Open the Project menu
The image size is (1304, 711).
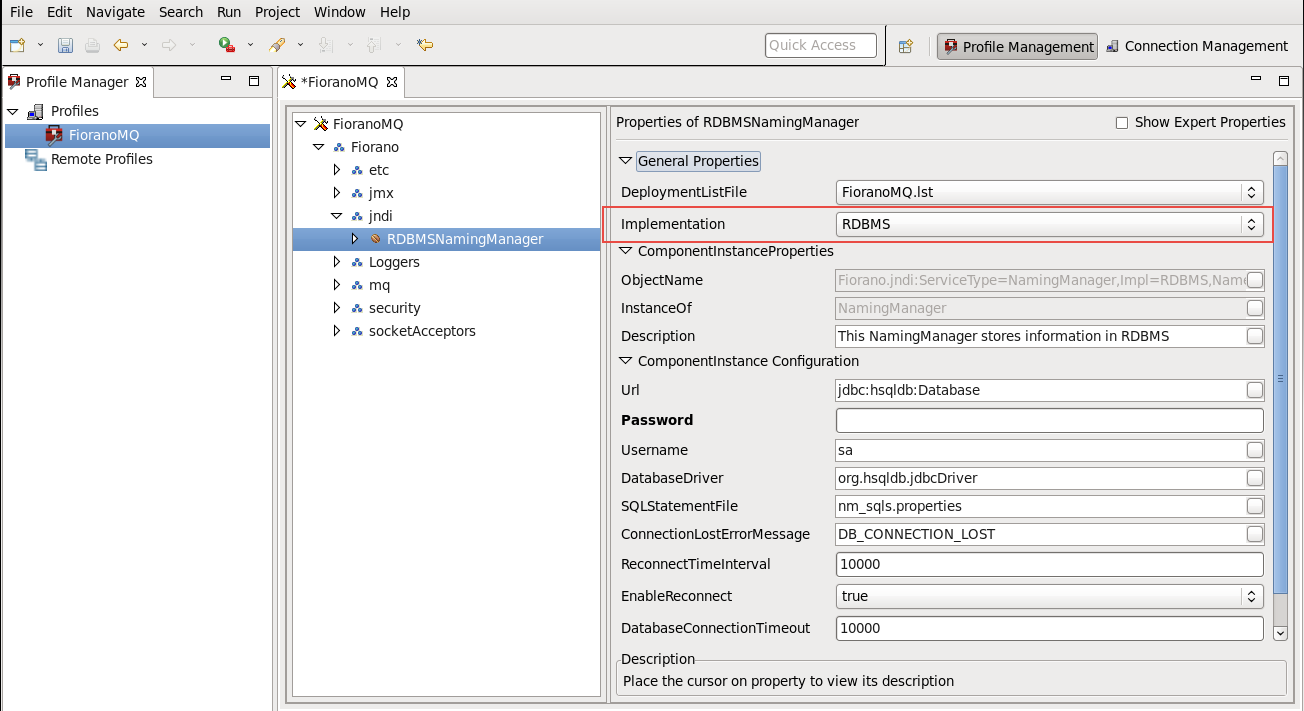[x=277, y=12]
